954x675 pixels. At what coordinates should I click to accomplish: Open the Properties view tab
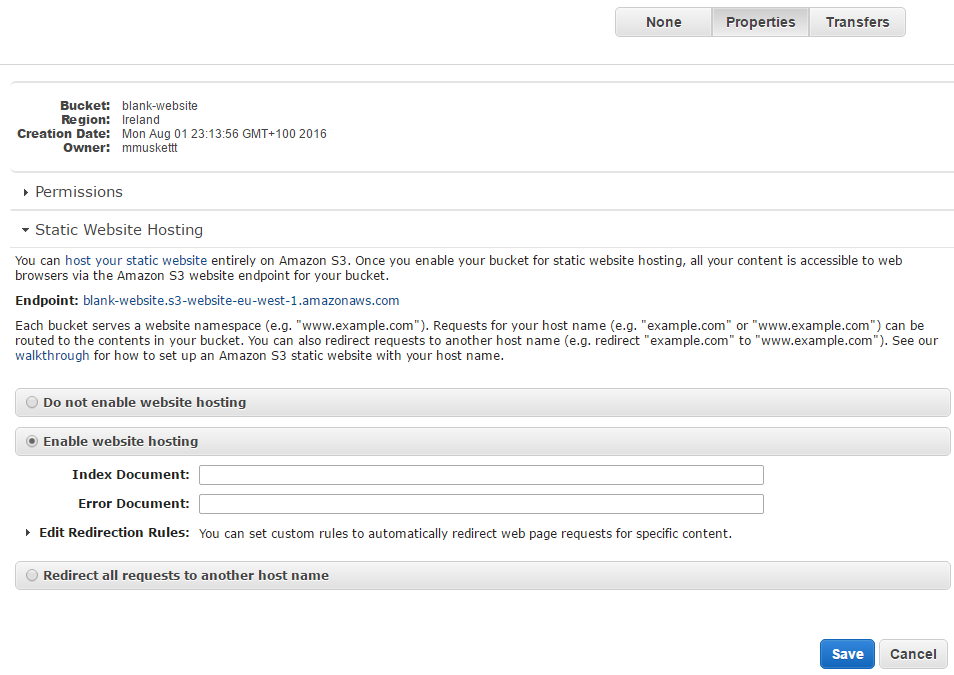coord(761,22)
